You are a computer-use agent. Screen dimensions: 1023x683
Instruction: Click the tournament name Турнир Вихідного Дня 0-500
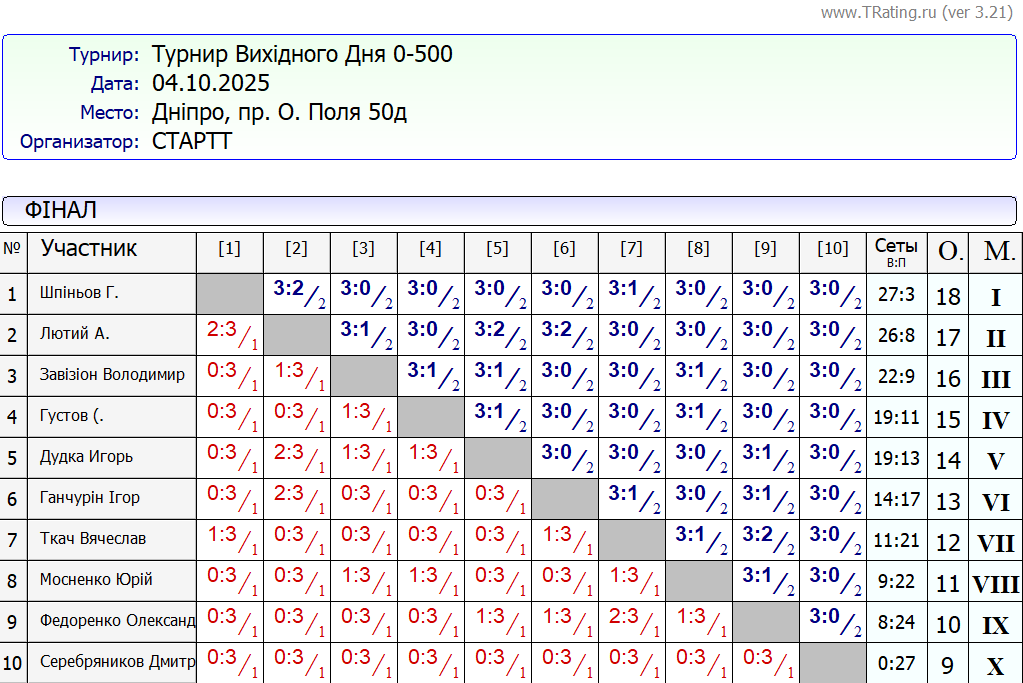[302, 54]
